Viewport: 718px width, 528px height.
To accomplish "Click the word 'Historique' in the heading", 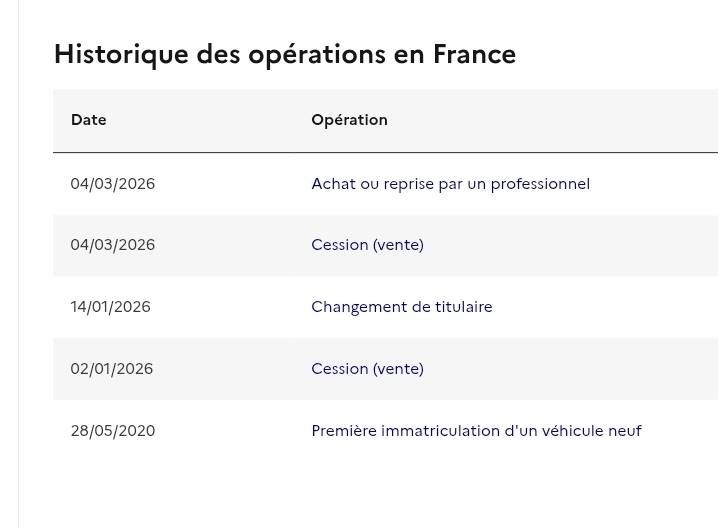I will (x=121, y=55).
